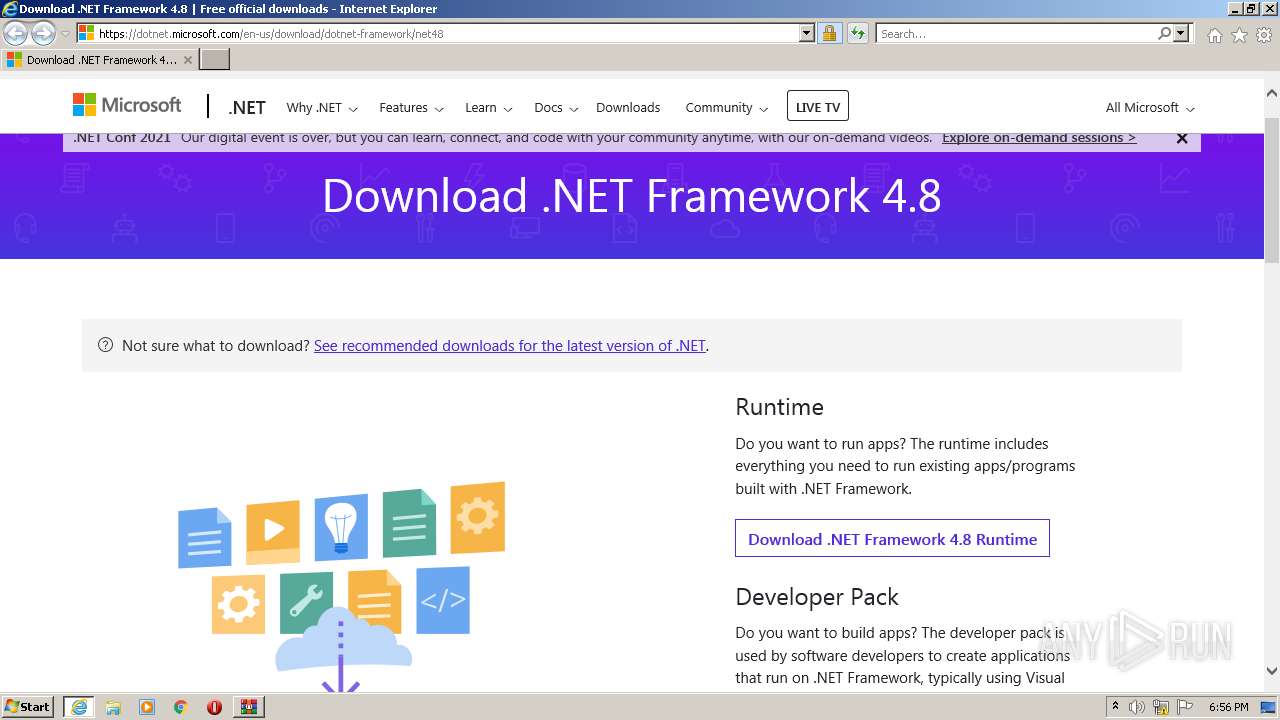Open the Downloads nav item
This screenshot has width=1280, height=720.
click(x=628, y=108)
